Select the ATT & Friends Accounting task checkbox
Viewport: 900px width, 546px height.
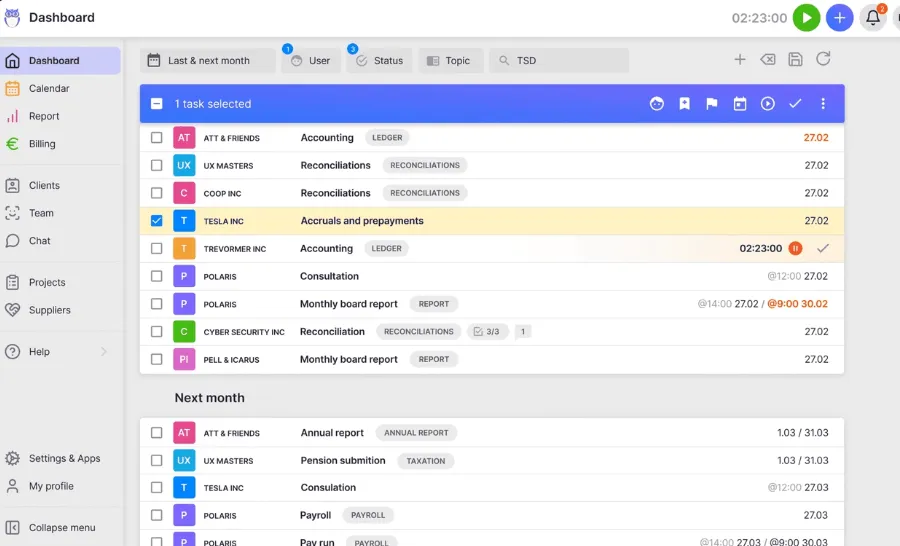156,138
